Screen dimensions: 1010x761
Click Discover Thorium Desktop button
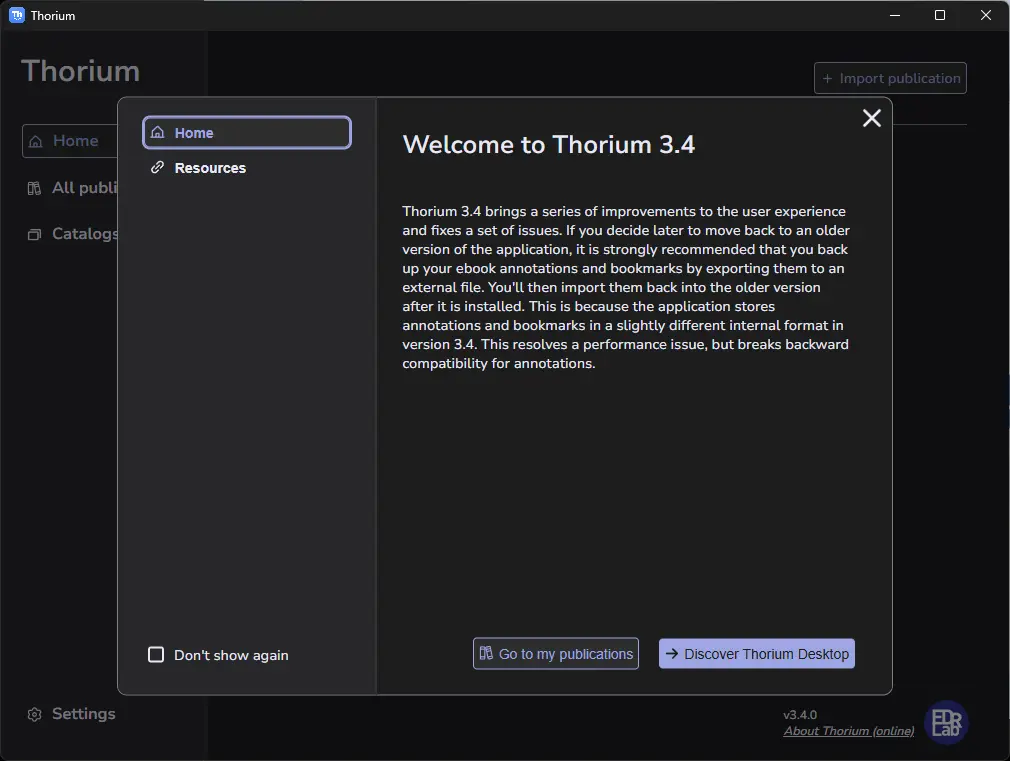point(757,653)
